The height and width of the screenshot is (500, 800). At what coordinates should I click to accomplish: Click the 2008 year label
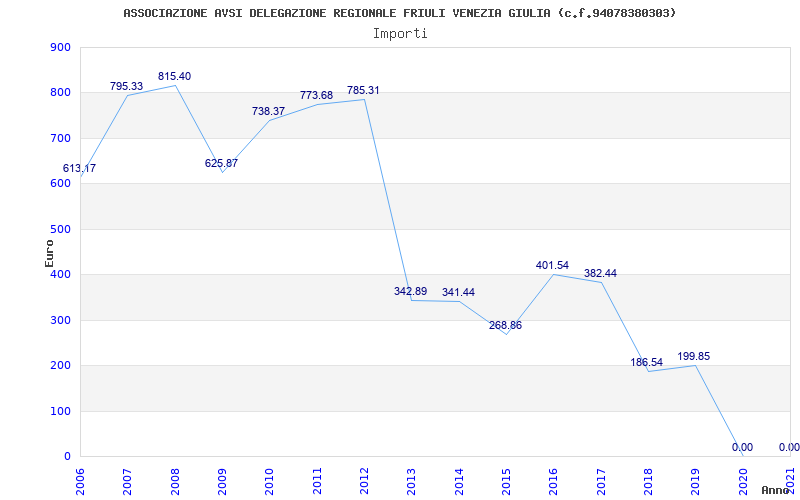[x=175, y=480]
